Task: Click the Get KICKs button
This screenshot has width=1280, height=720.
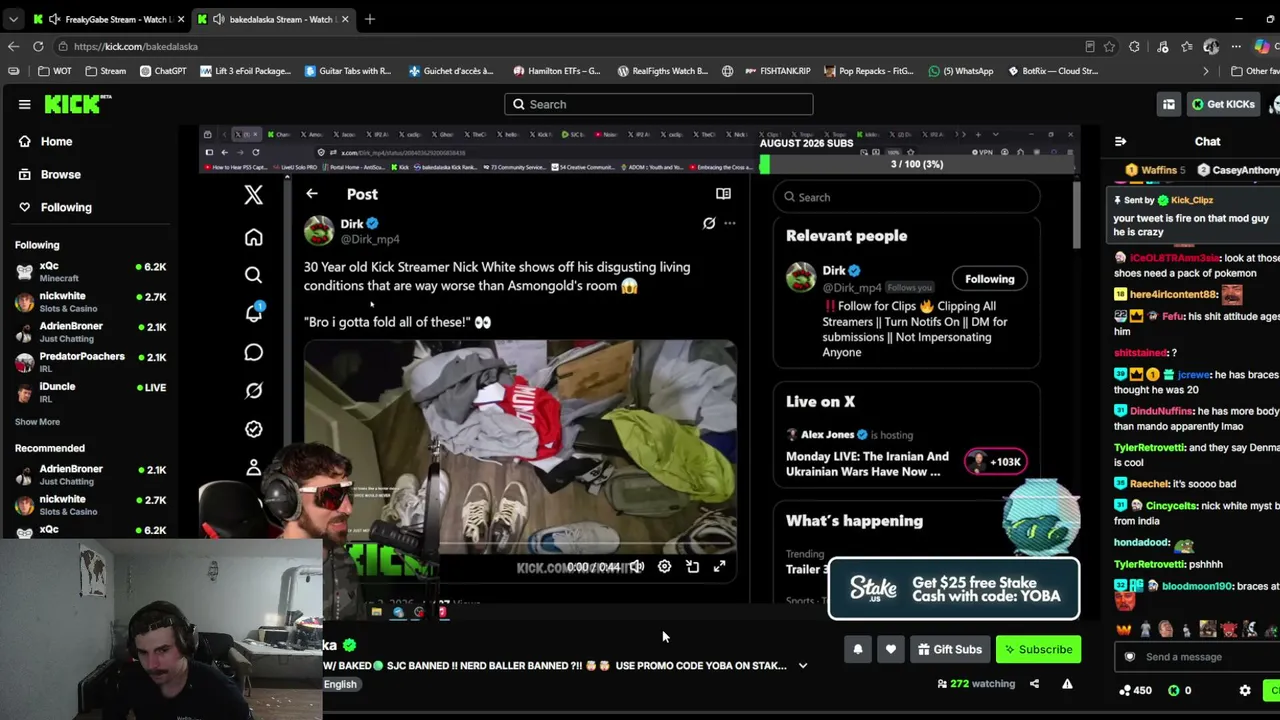Action: coord(1222,104)
